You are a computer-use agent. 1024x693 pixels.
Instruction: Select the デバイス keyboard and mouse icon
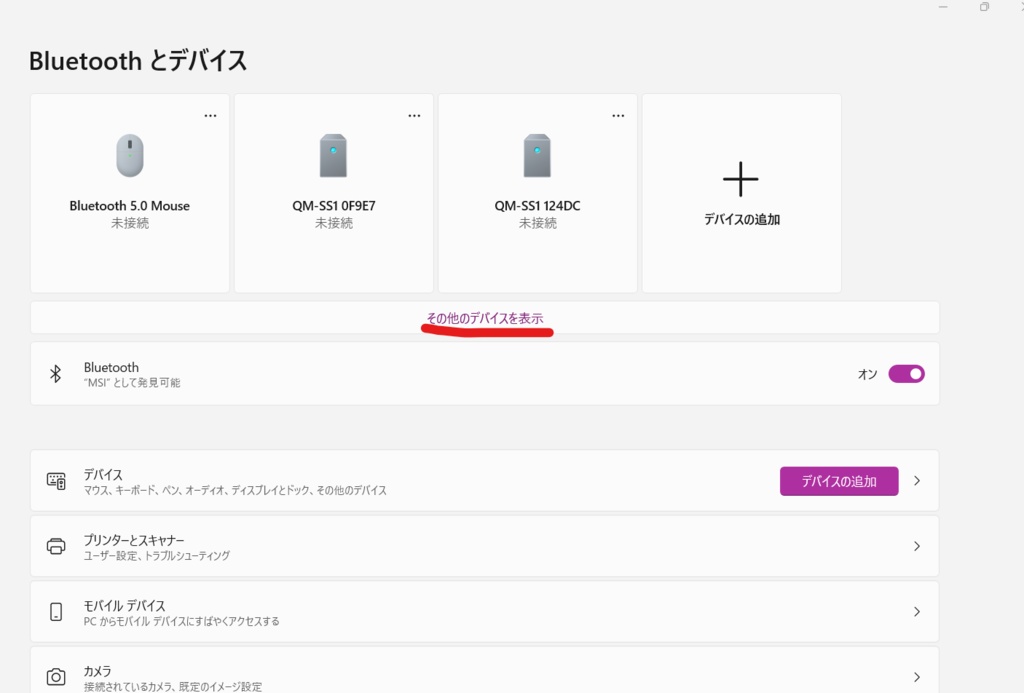tap(56, 480)
